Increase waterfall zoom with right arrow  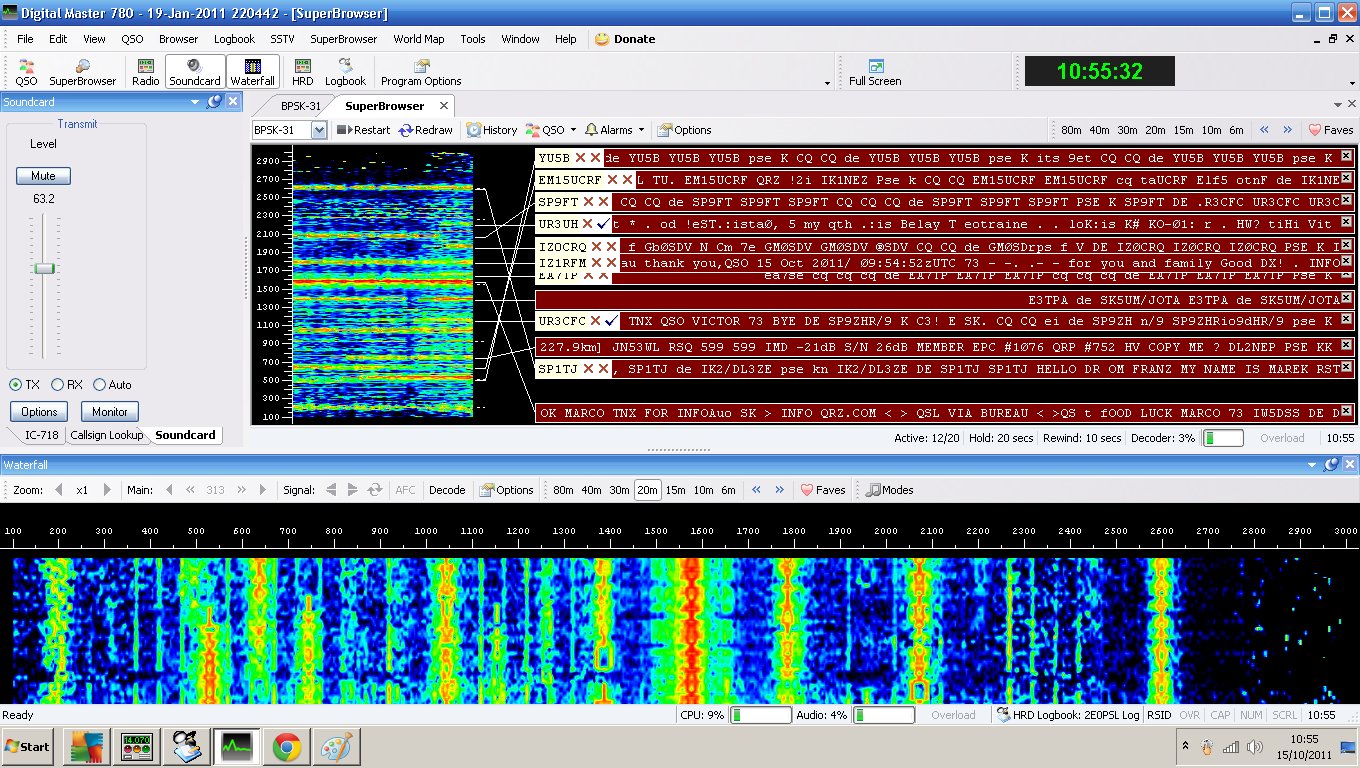106,490
